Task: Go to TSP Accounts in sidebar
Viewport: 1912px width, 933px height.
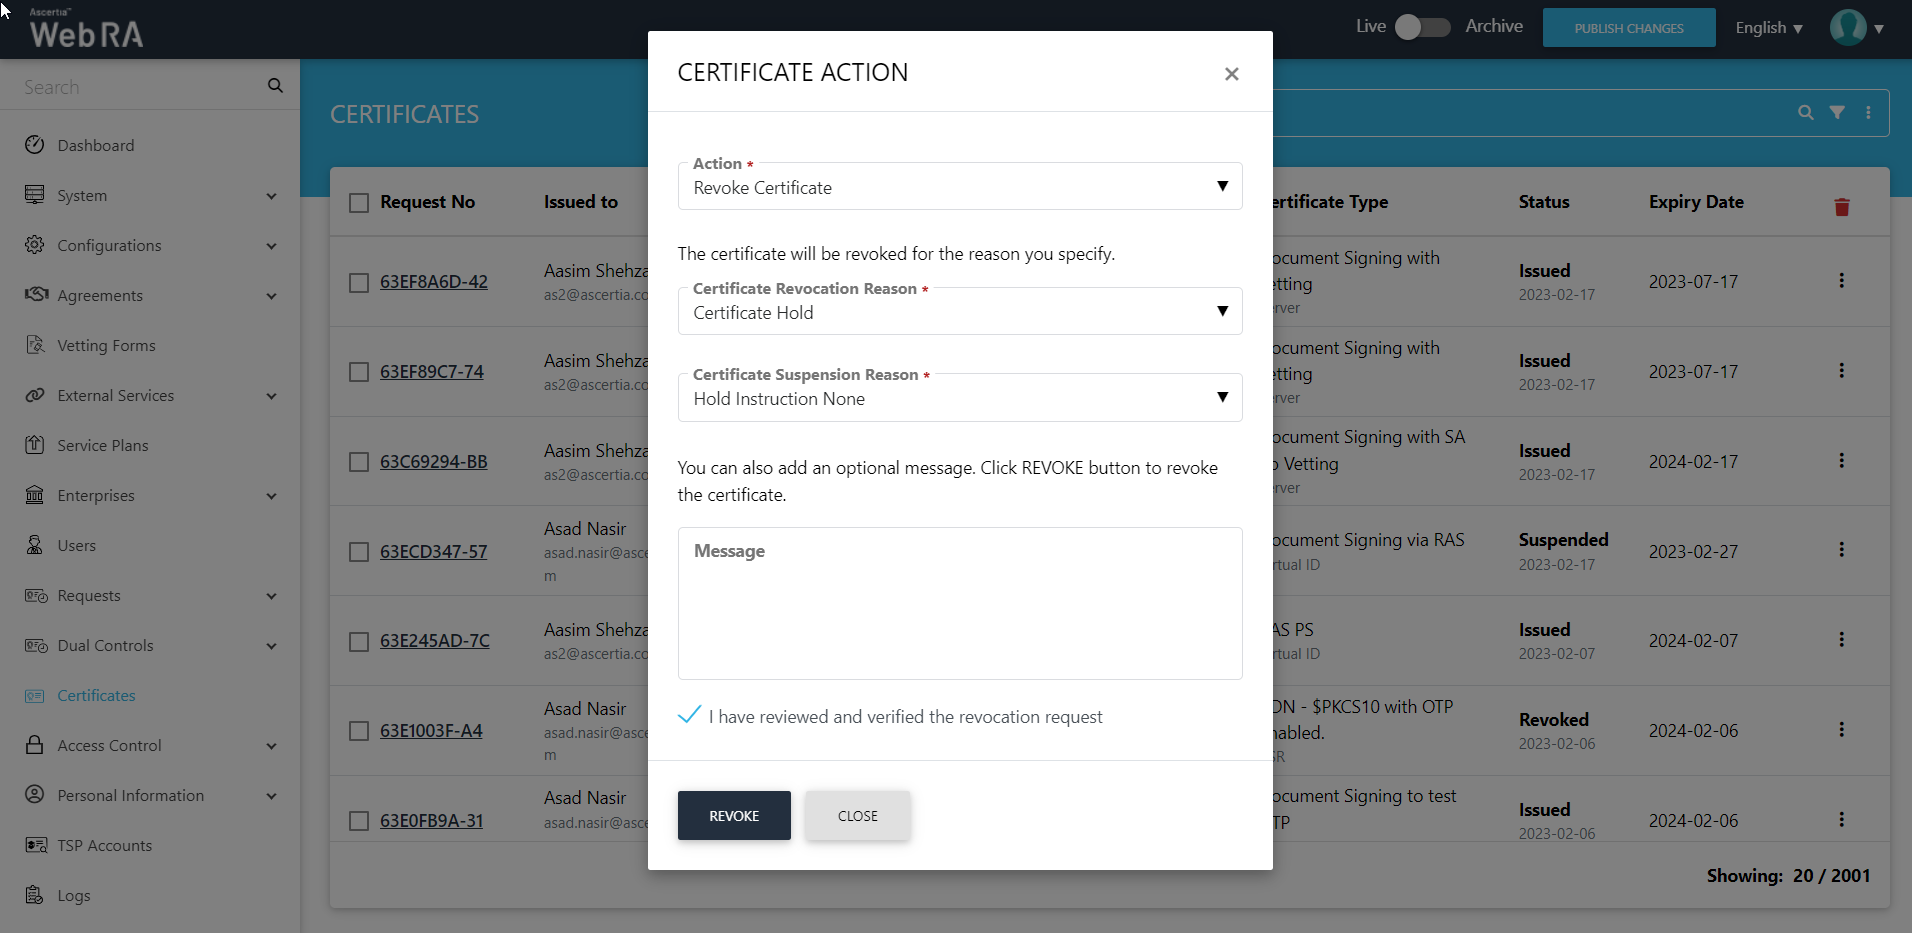Action: pos(105,846)
